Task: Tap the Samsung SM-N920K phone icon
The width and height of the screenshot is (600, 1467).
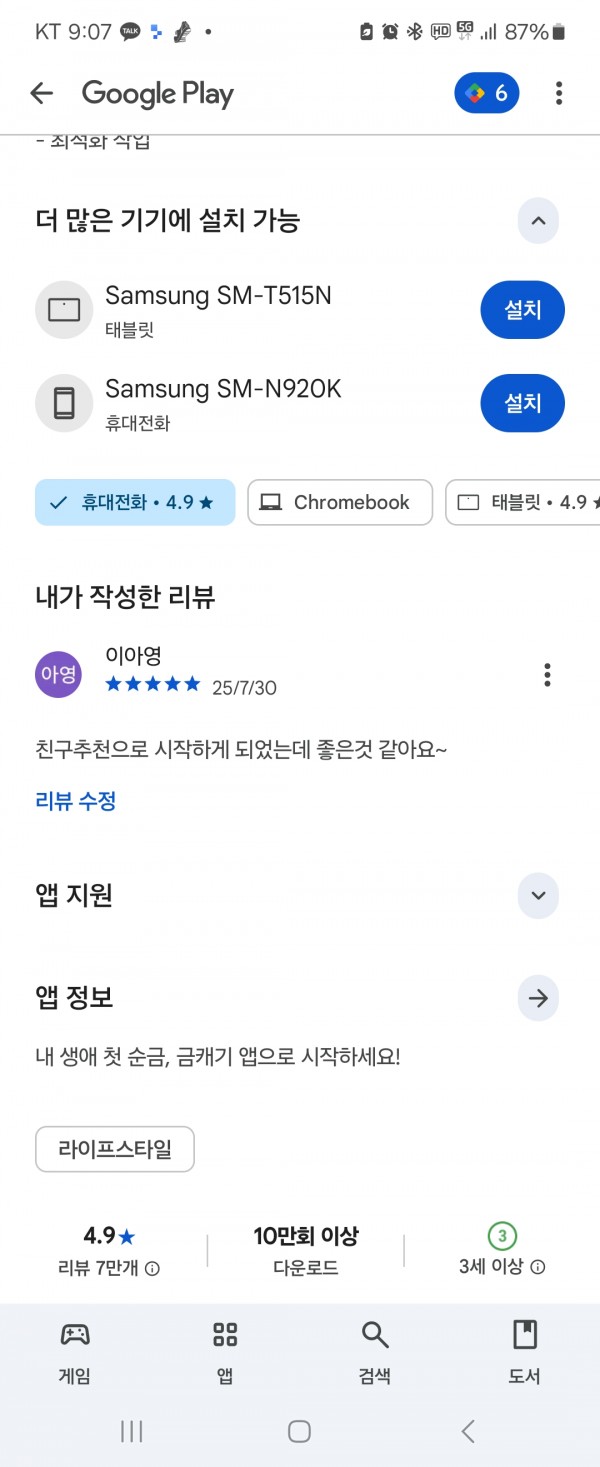Action: [x=64, y=404]
